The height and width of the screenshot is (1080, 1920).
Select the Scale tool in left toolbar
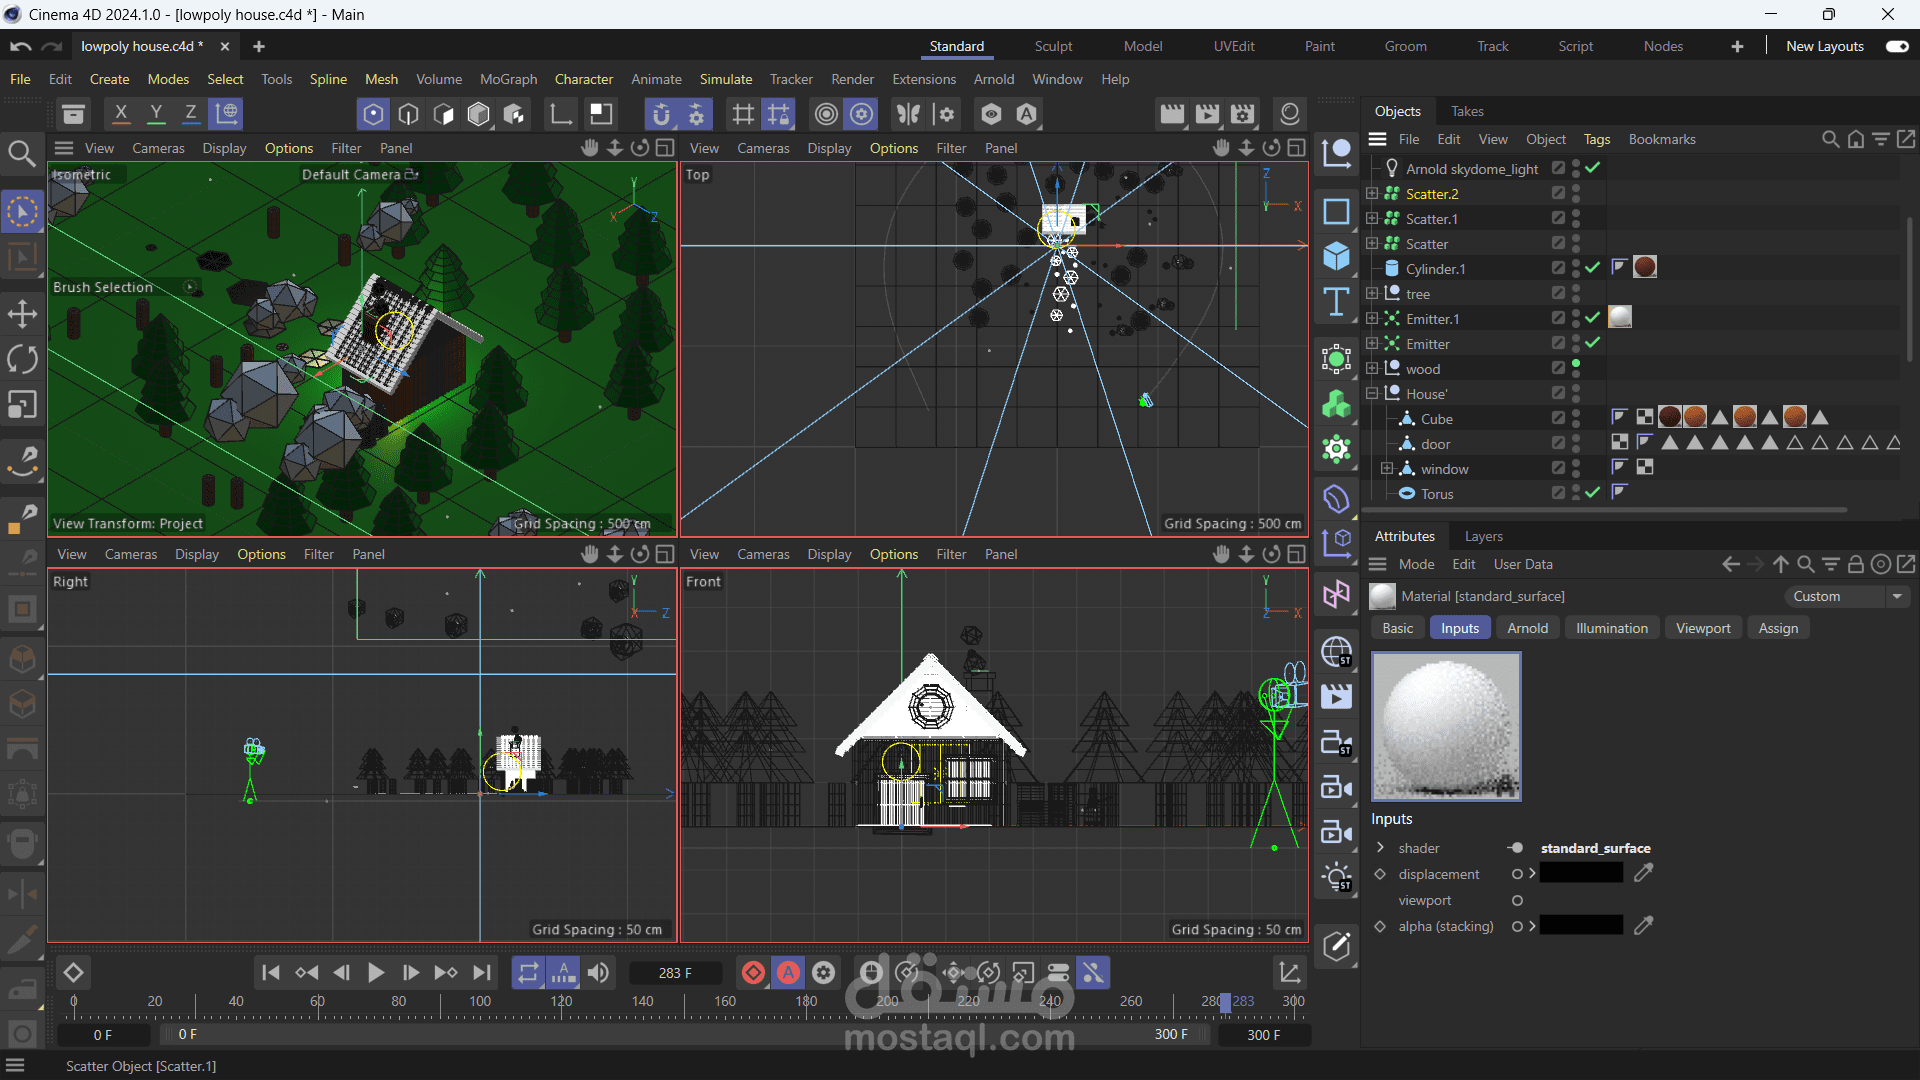tap(22, 405)
